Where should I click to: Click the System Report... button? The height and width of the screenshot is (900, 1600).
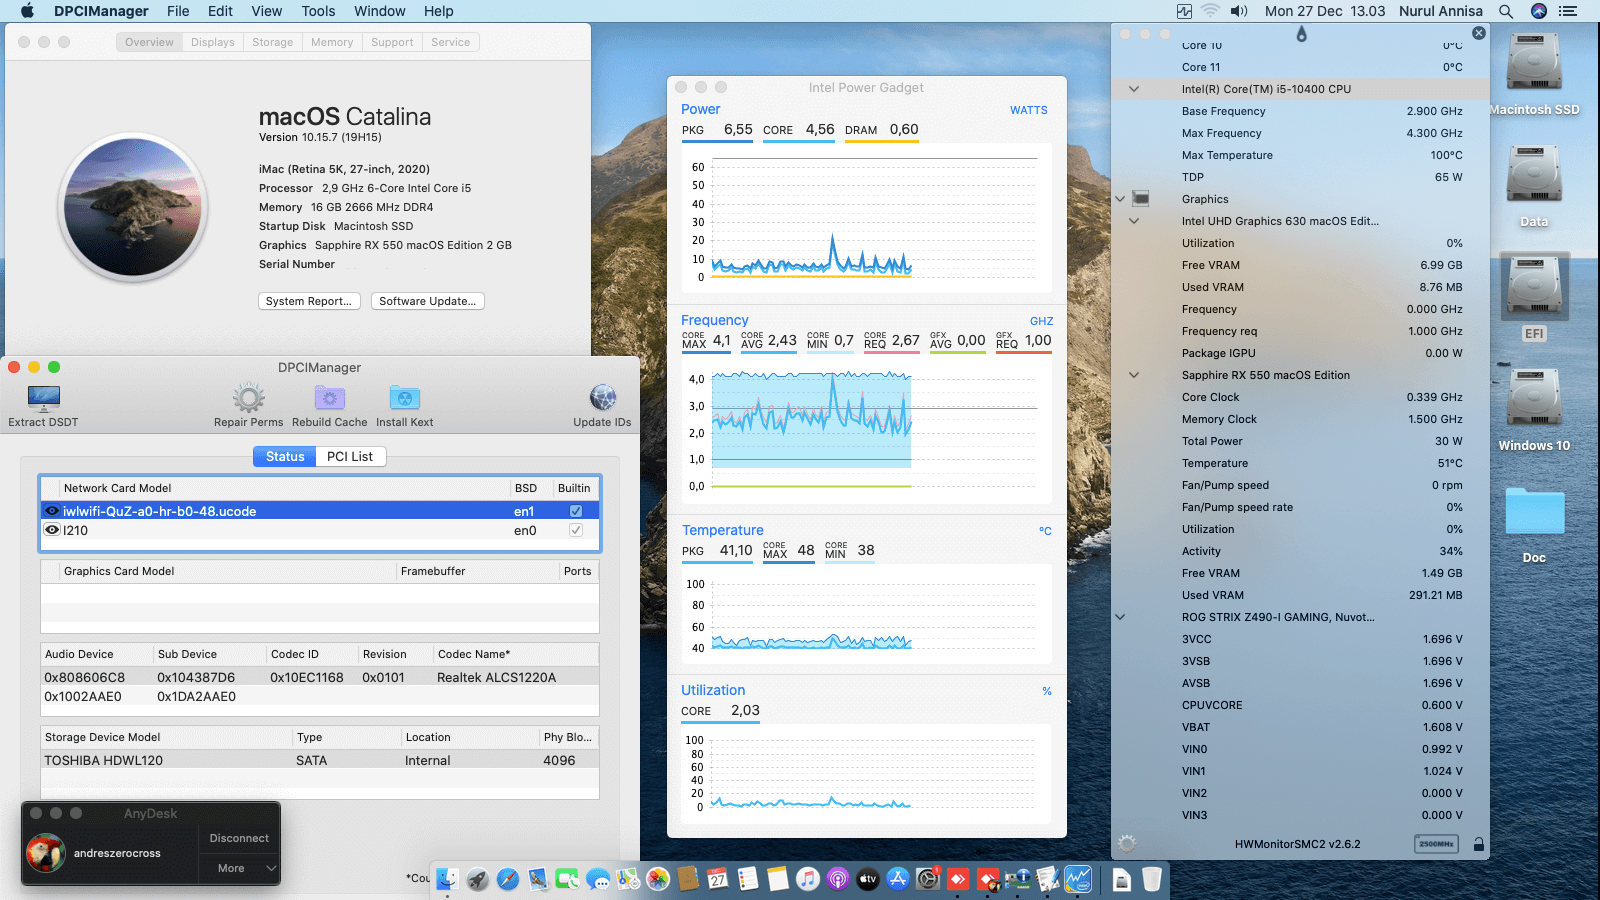(x=309, y=301)
